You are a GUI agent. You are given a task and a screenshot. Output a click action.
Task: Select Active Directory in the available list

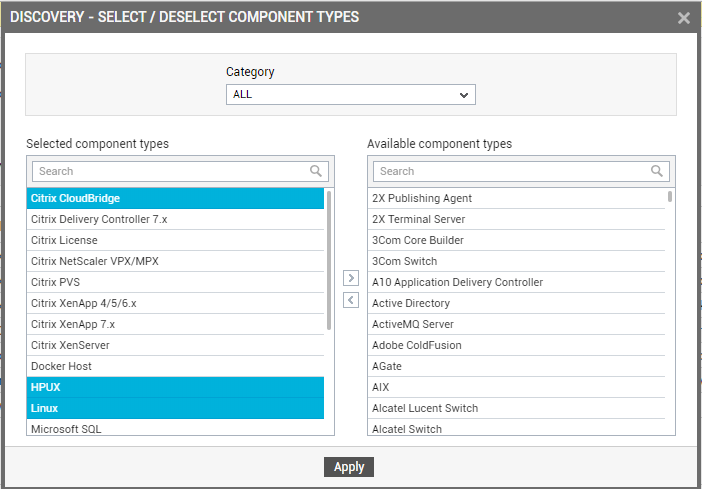[516, 303]
